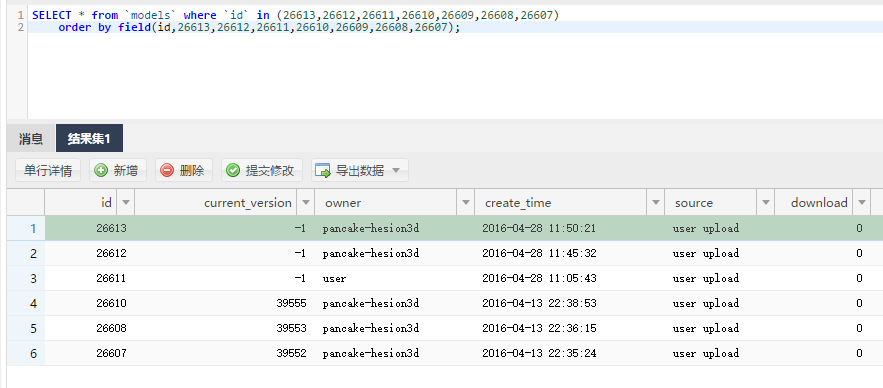Click id cell 26612
The image size is (883, 388).
pos(90,253)
